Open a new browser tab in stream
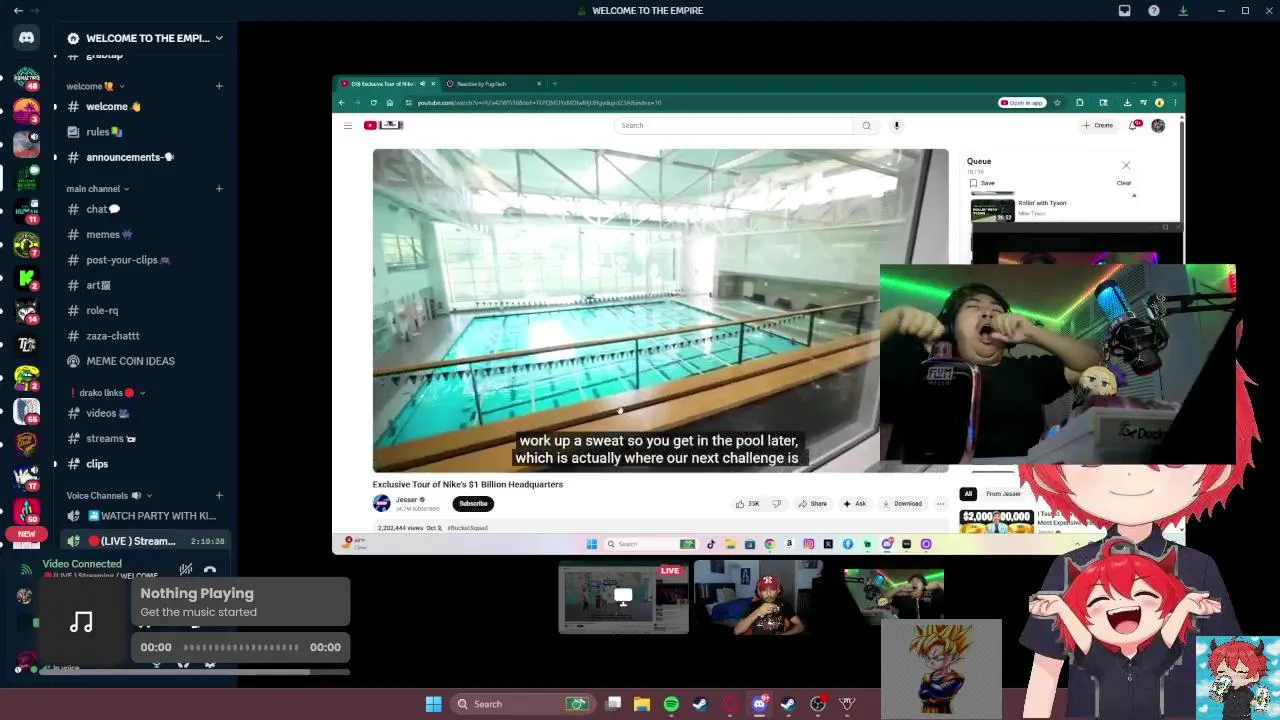 coord(555,84)
